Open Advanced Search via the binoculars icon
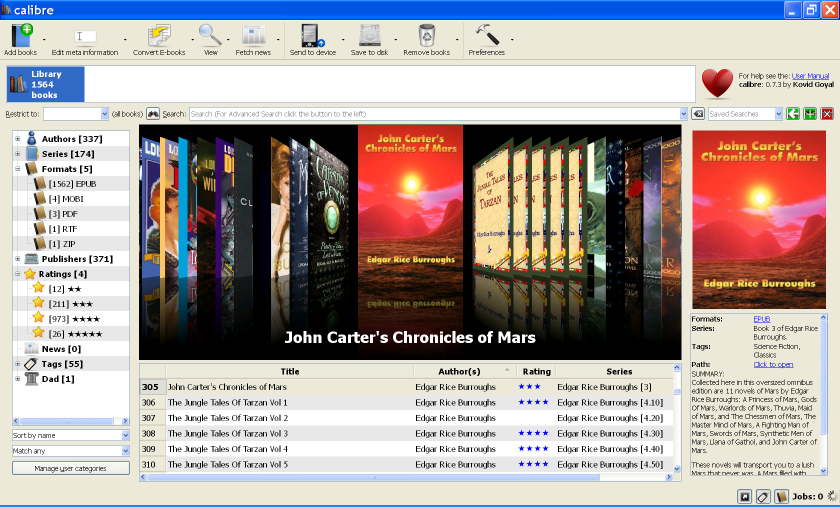 pos(153,114)
